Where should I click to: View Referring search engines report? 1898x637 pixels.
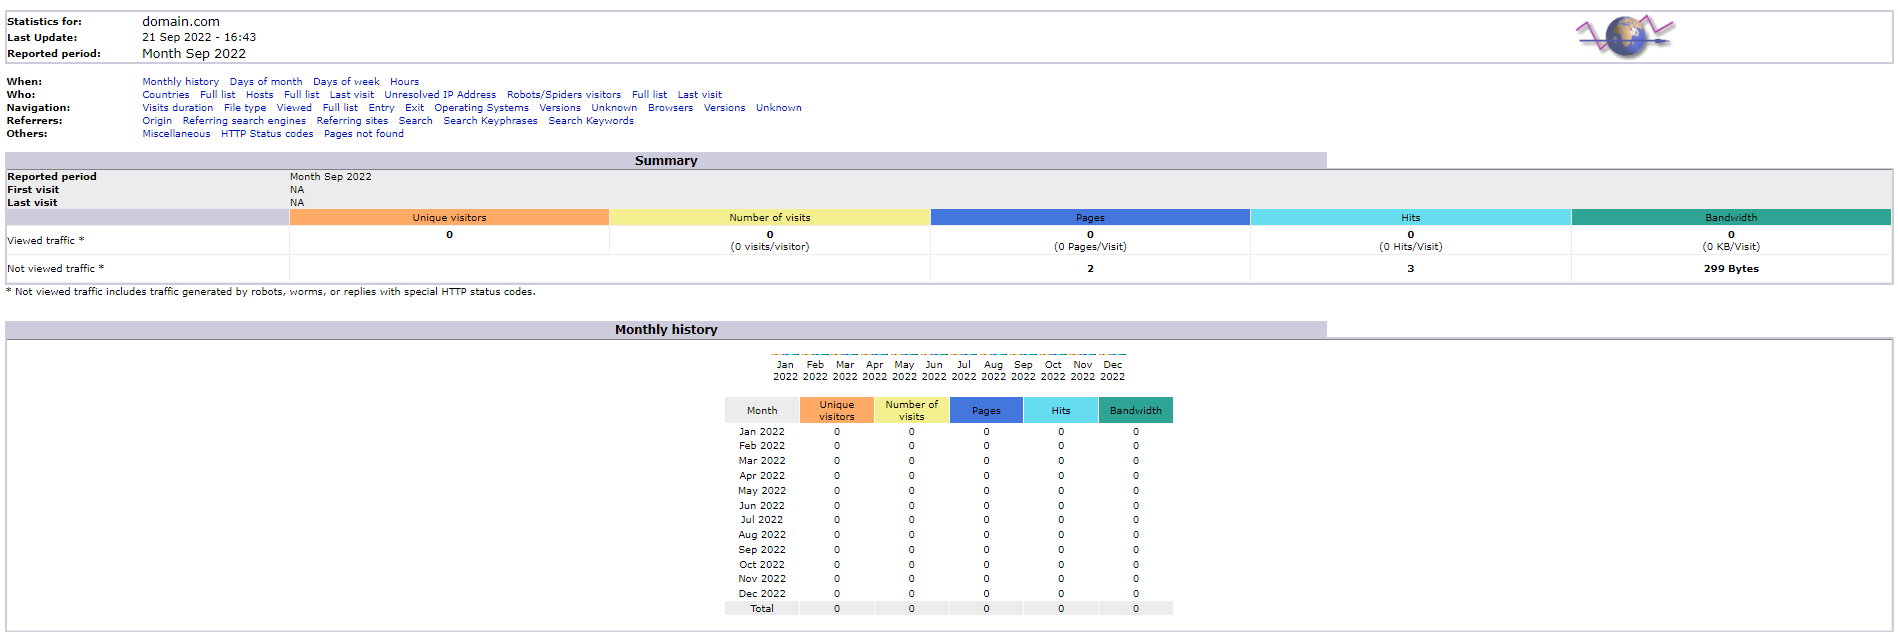click(x=244, y=121)
